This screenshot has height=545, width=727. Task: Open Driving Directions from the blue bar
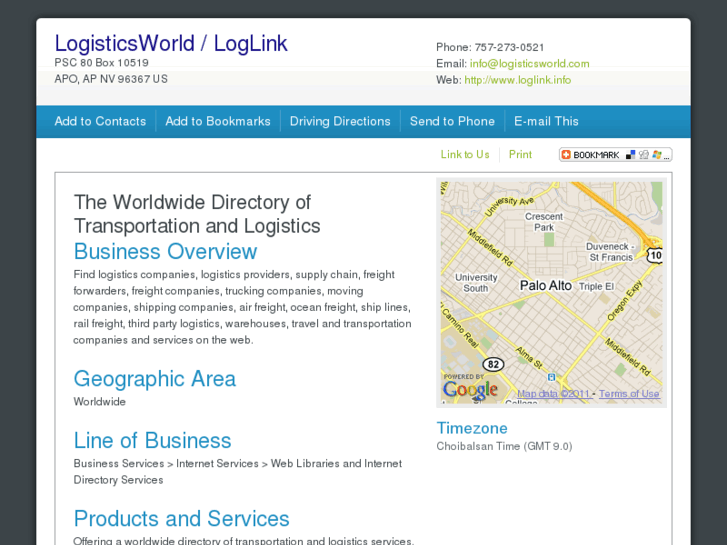pos(340,122)
